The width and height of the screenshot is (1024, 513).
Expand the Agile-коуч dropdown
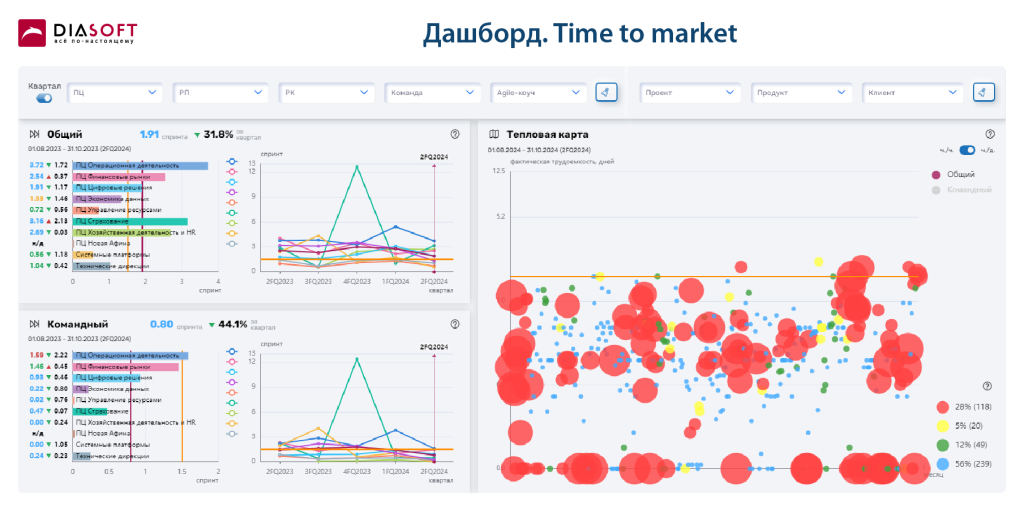538,93
